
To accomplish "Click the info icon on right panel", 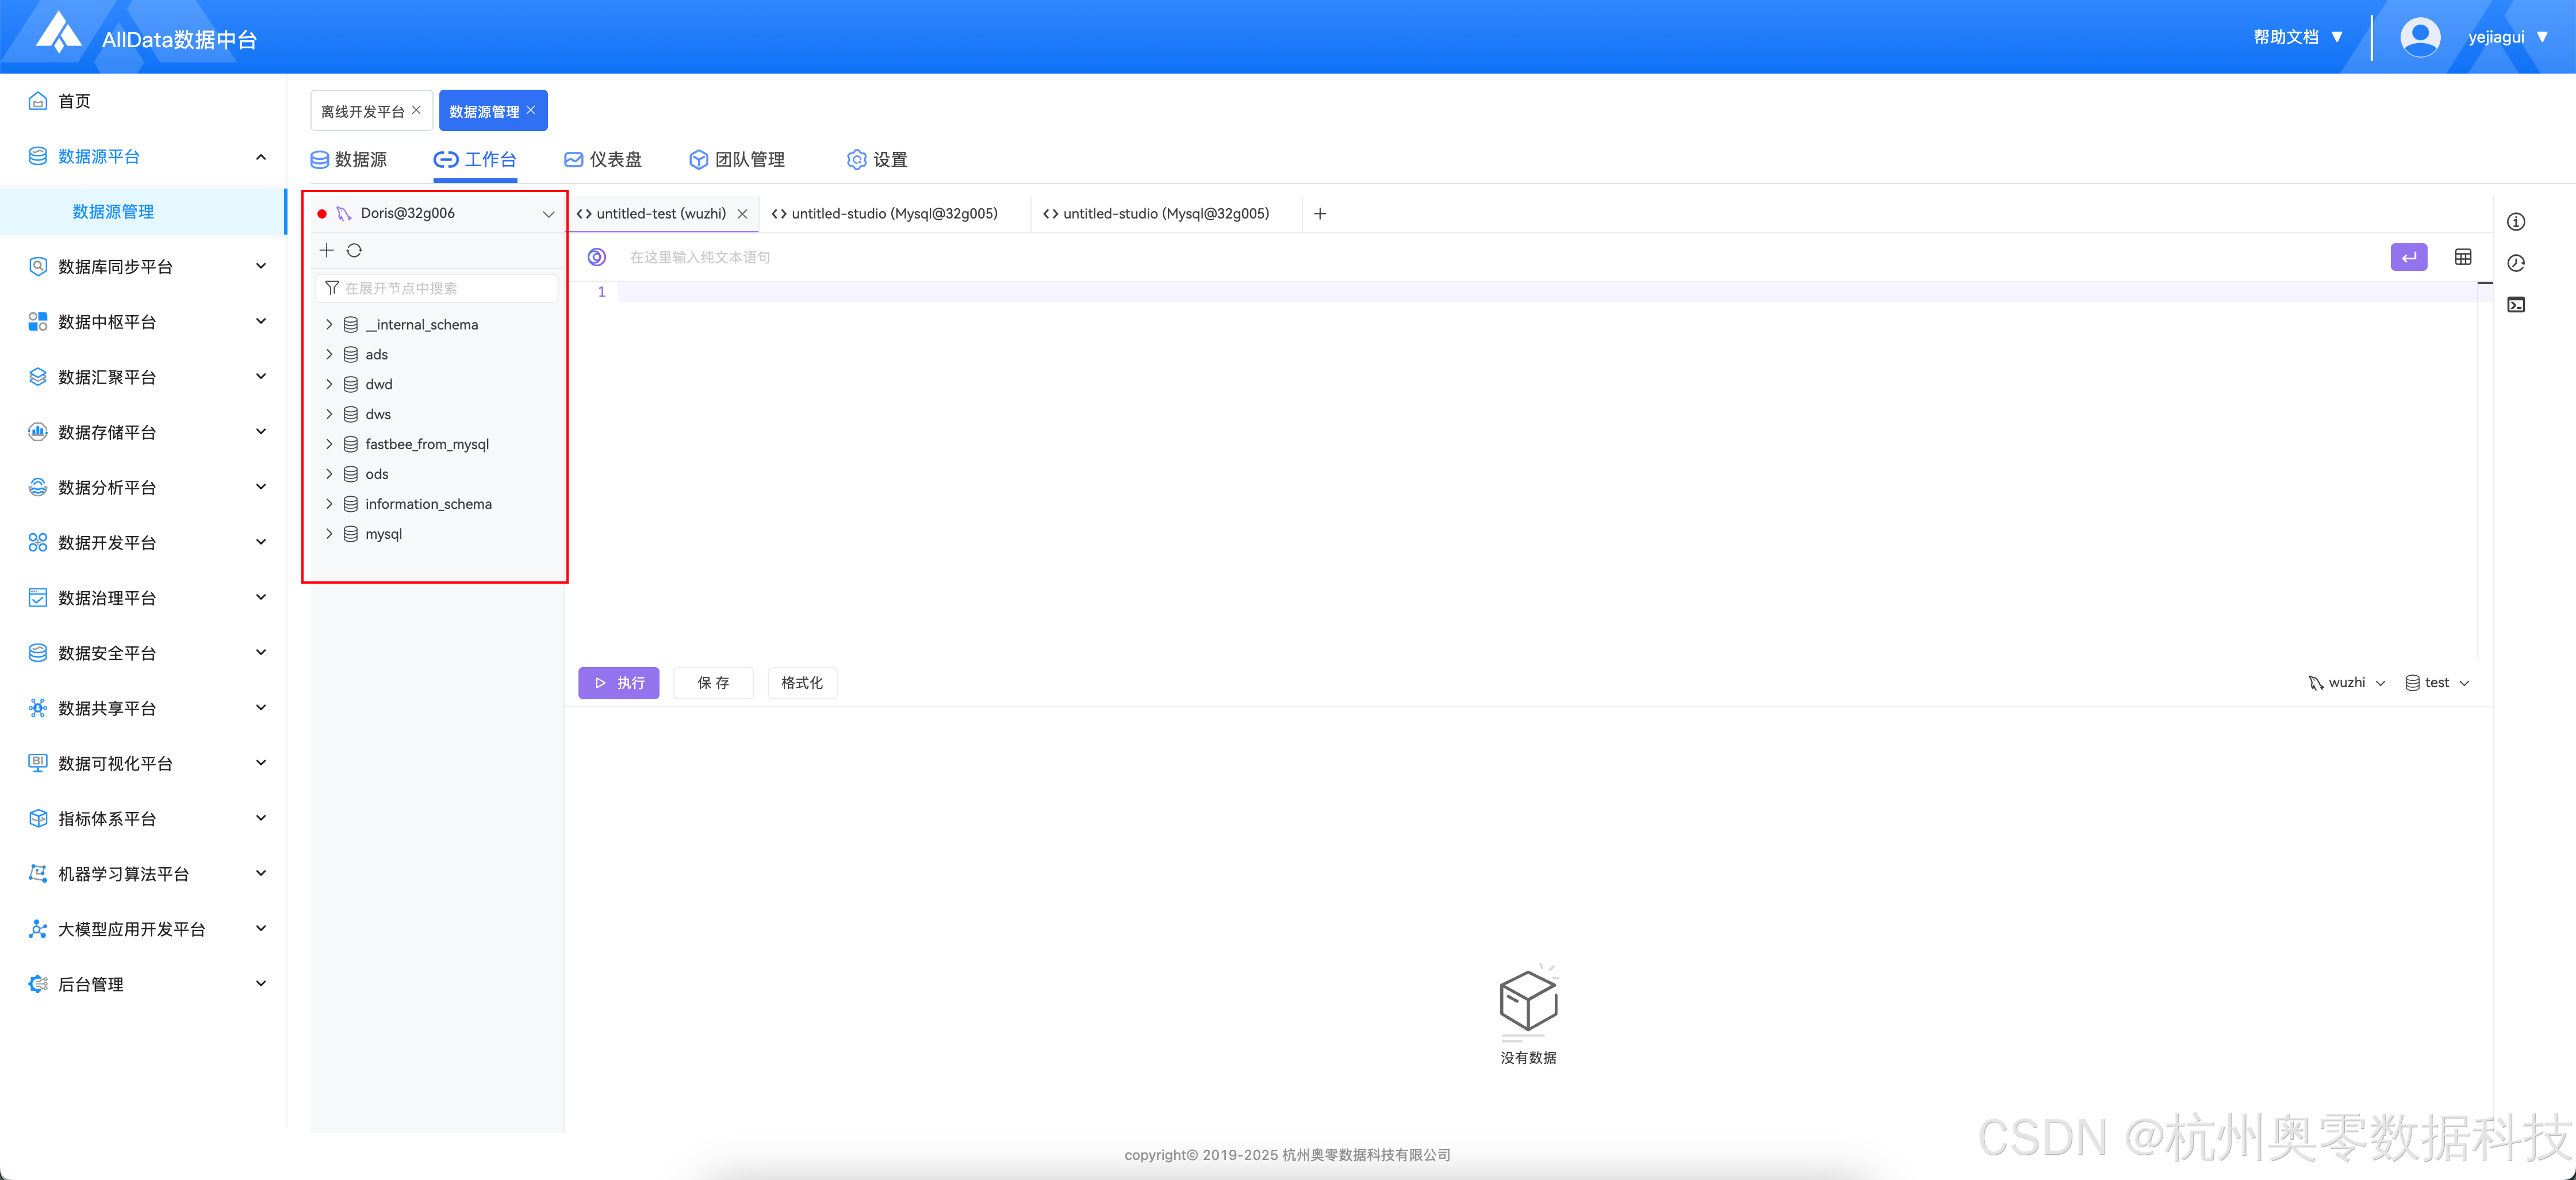I will (2516, 222).
